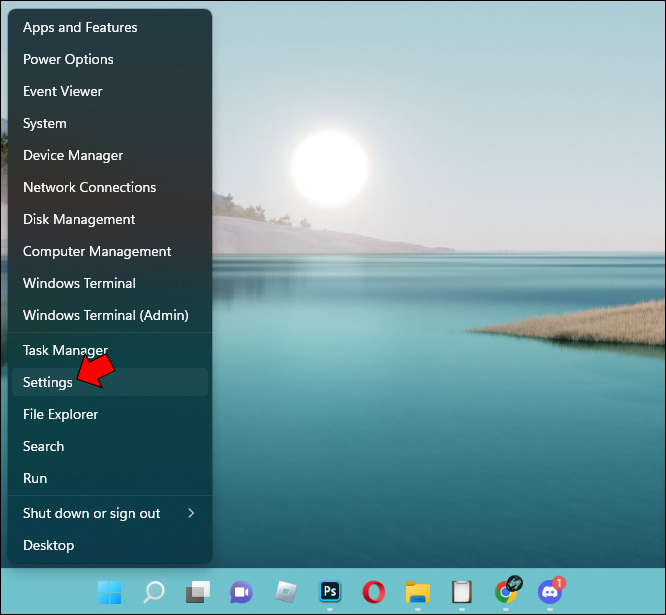Click the Windows Start button
Viewport: 666px width, 615px height.
(x=109, y=592)
